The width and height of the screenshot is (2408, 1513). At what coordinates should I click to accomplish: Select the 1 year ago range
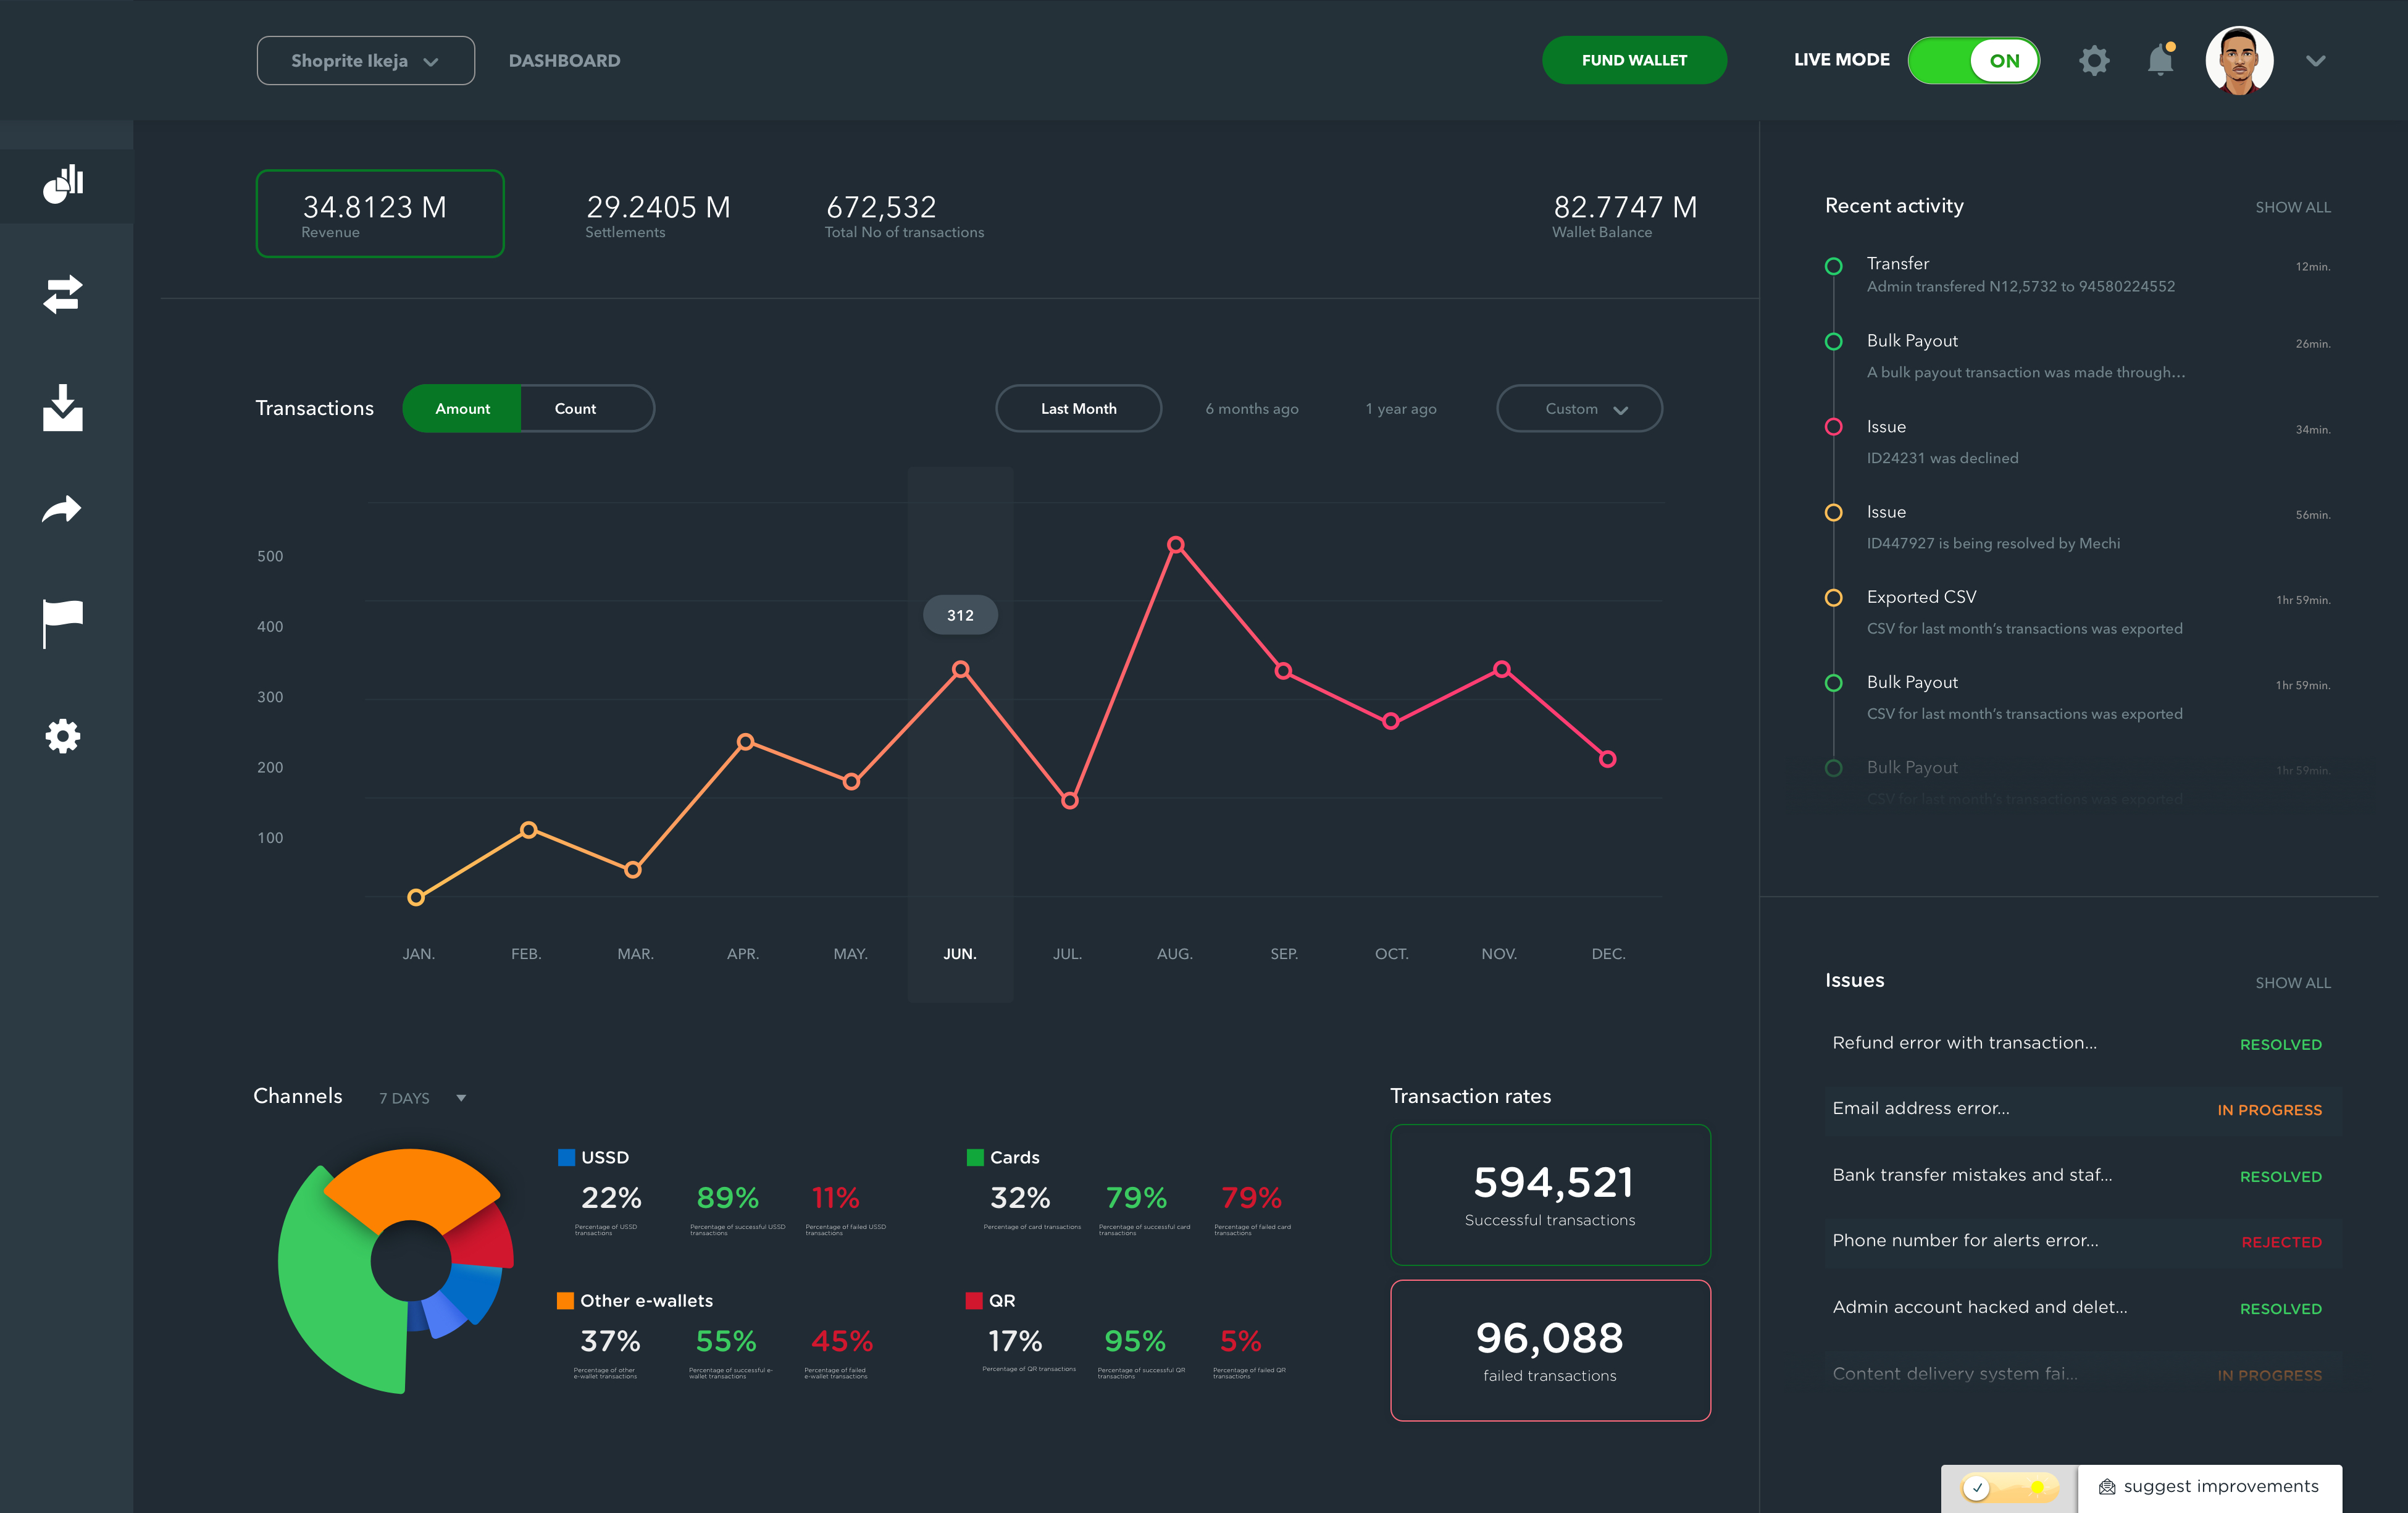[1401, 408]
